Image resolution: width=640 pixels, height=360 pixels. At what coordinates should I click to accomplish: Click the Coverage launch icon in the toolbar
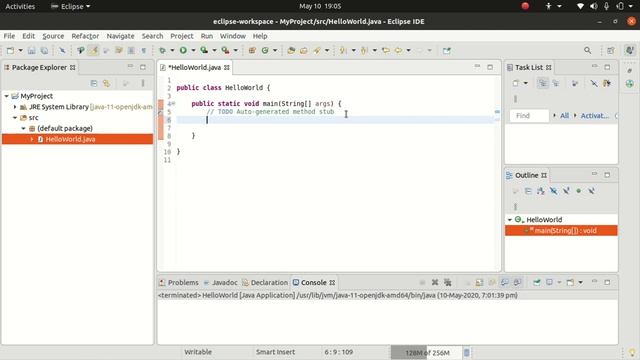[x=204, y=51]
